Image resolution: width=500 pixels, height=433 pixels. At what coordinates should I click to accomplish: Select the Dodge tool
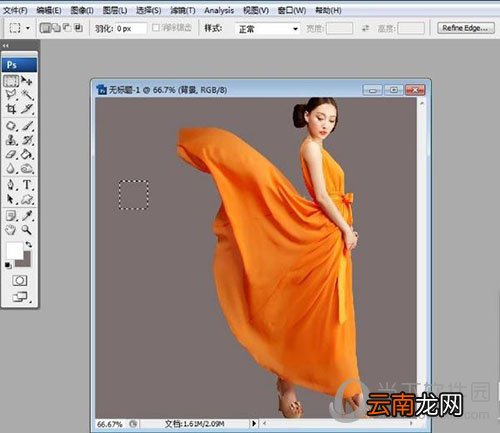pos(27,169)
